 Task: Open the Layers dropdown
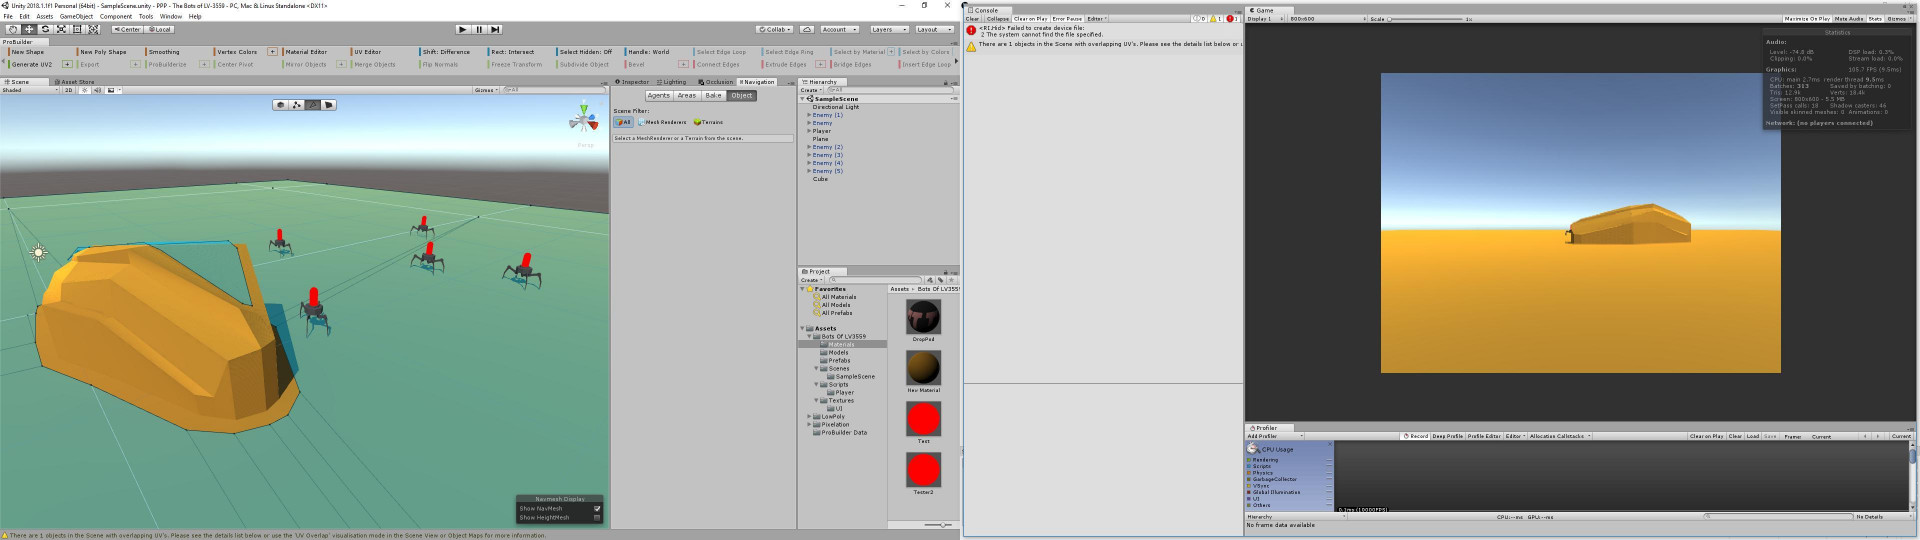click(888, 29)
